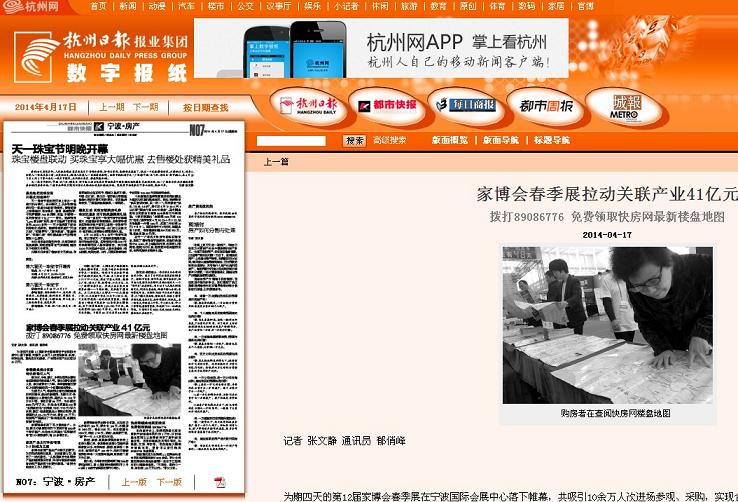Select 旅游 in the top navigation bar
738x502 pixels.
409,6
